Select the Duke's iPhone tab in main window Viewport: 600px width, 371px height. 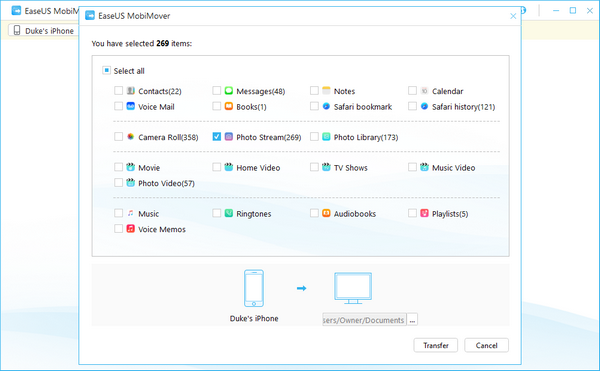pos(44,31)
